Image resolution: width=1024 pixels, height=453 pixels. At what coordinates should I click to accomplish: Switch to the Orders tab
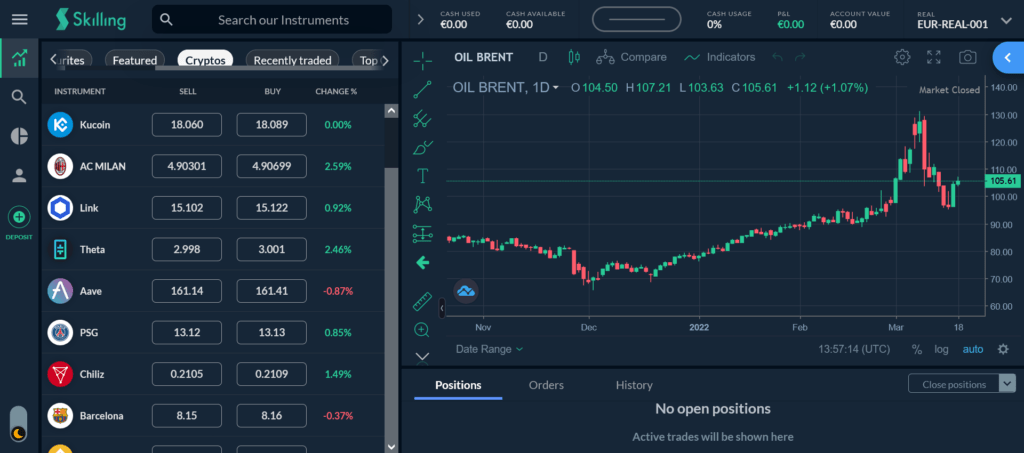(546, 385)
